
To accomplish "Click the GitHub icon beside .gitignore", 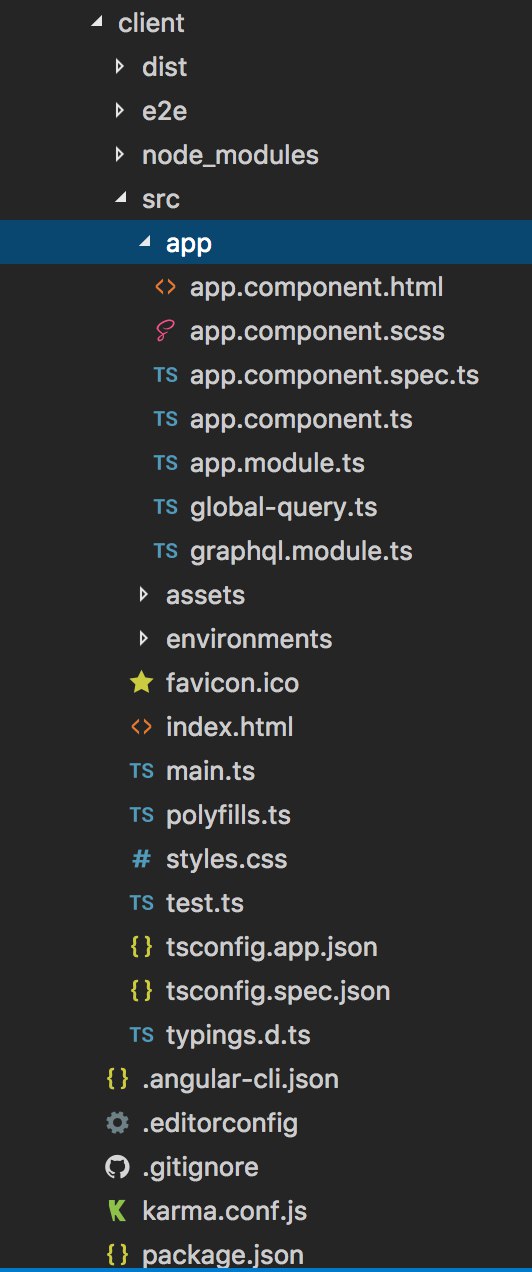I will pyautogui.click(x=117, y=1168).
